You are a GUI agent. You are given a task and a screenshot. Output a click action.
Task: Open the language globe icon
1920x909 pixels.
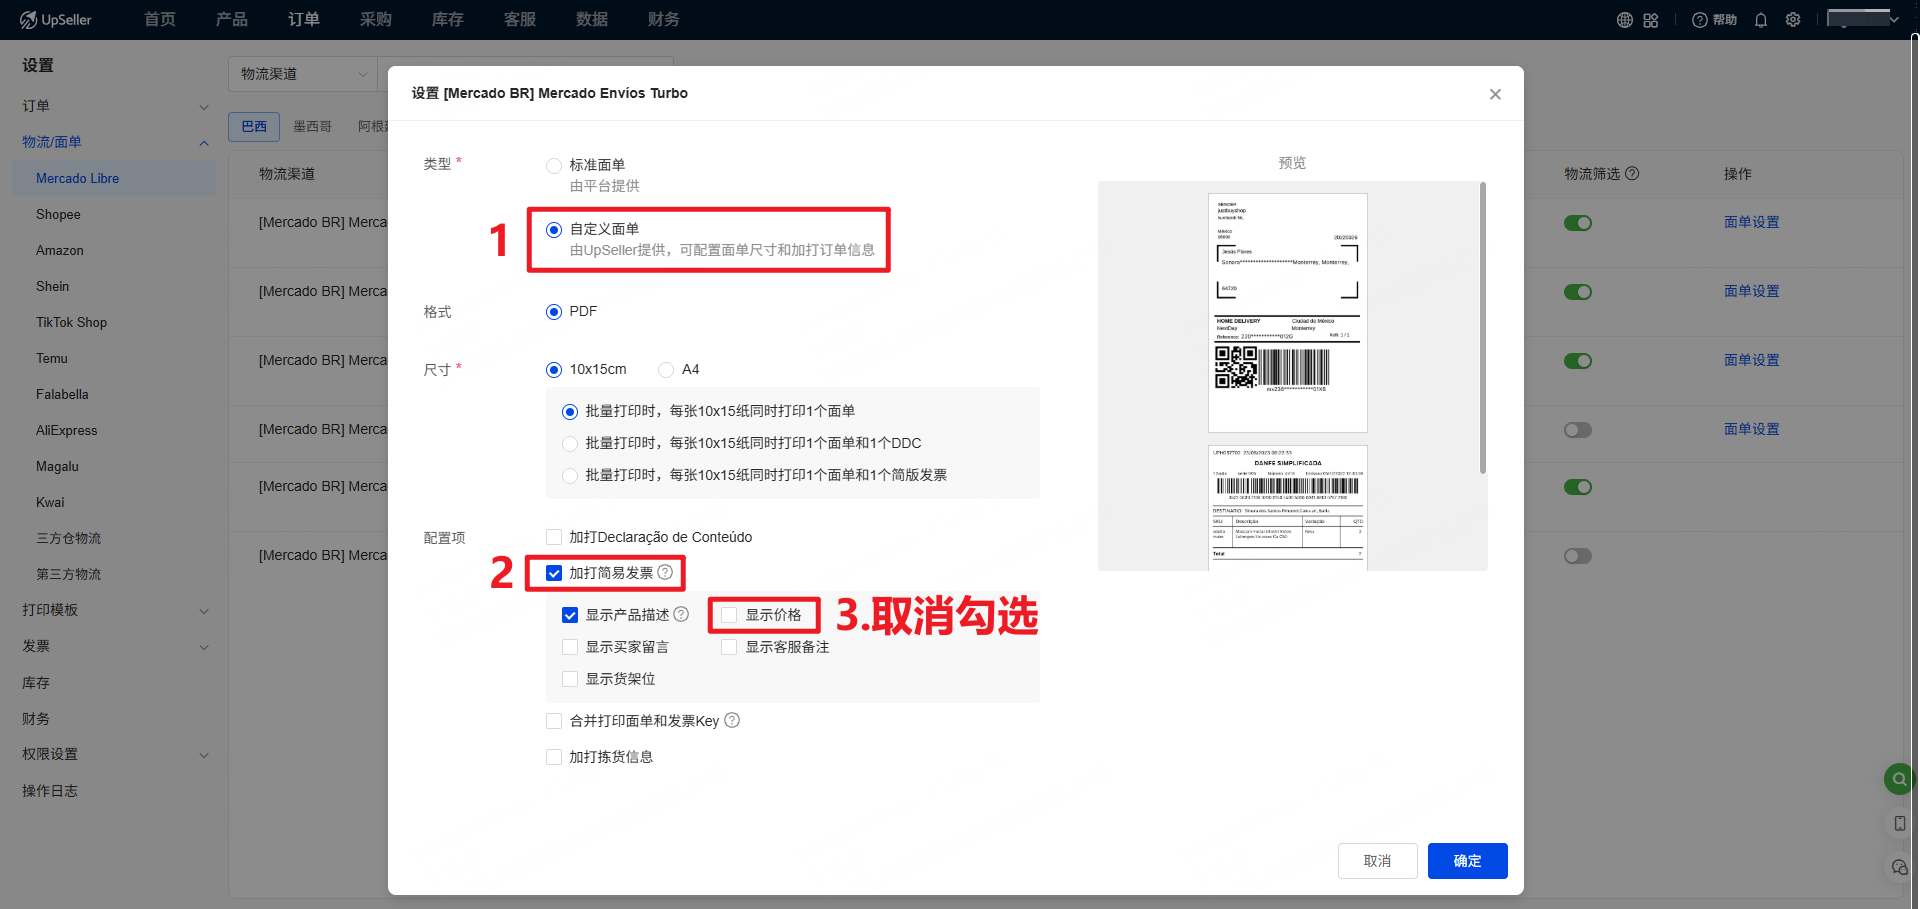pos(1625,20)
